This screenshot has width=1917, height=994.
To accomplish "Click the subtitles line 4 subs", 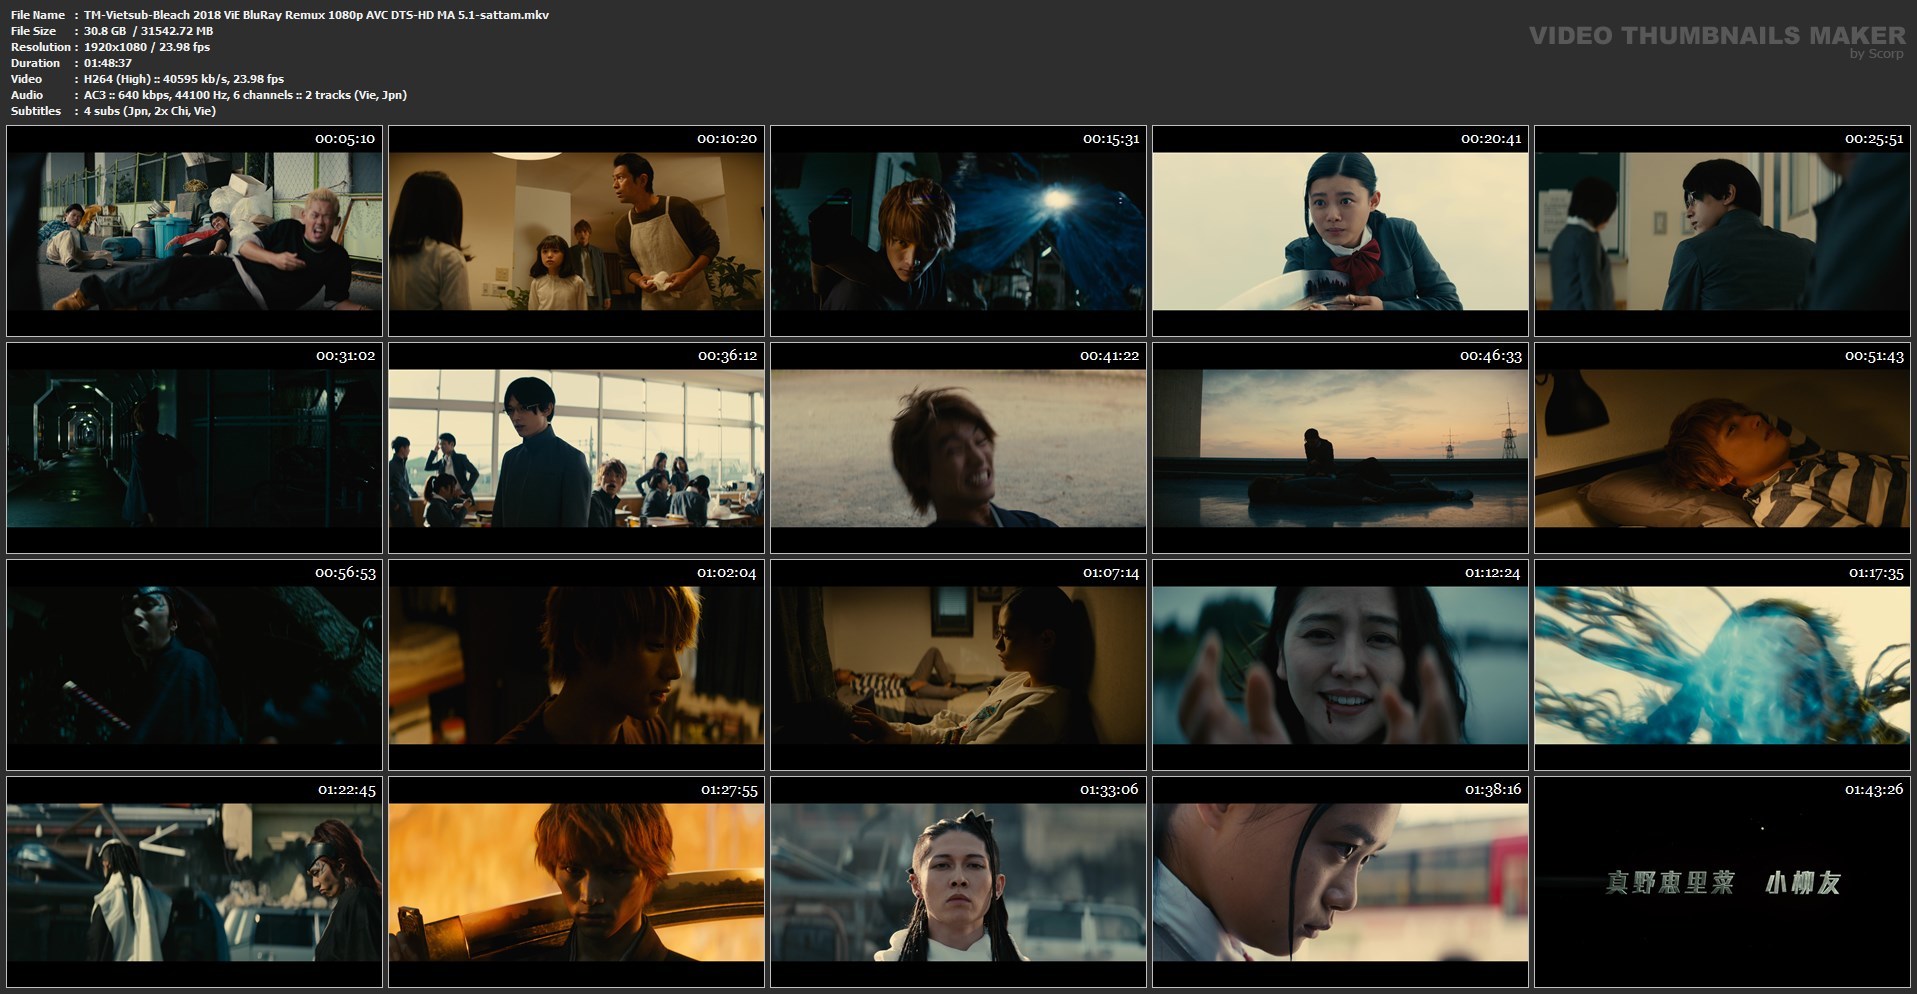I will coord(150,111).
